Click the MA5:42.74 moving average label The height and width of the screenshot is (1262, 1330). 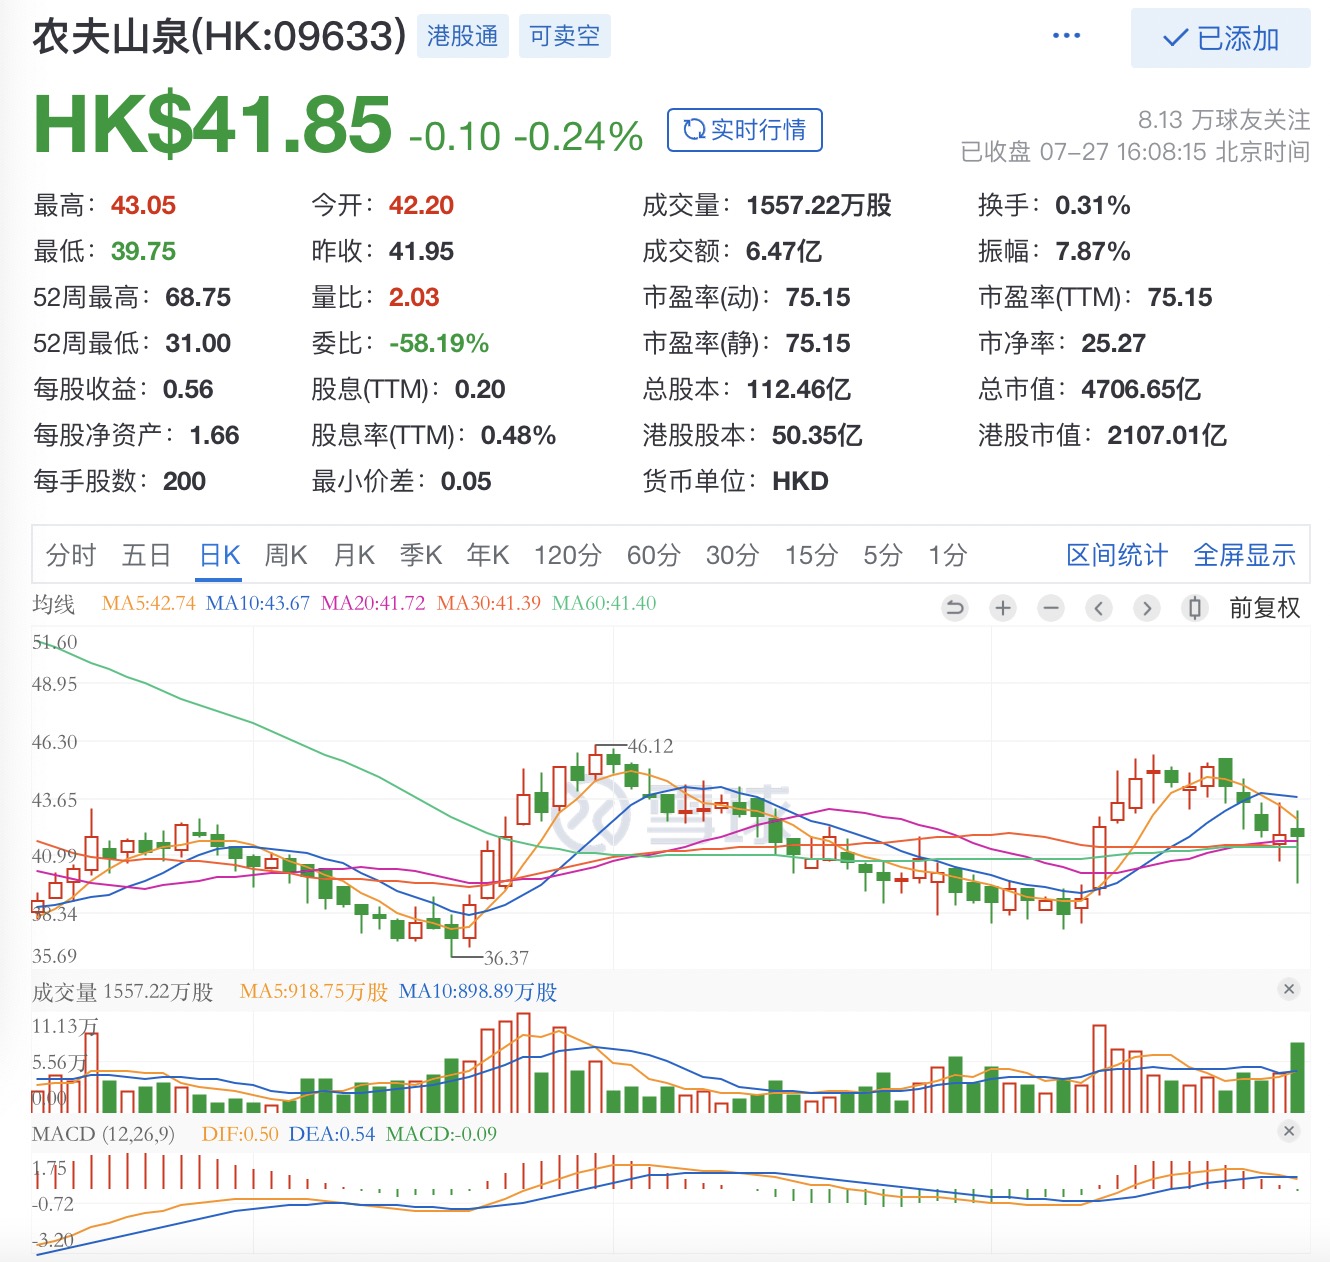[x=149, y=603]
